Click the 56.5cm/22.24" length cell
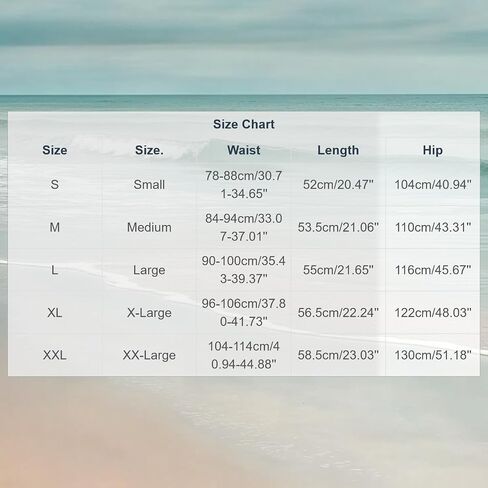The height and width of the screenshot is (488, 488). tap(338, 313)
